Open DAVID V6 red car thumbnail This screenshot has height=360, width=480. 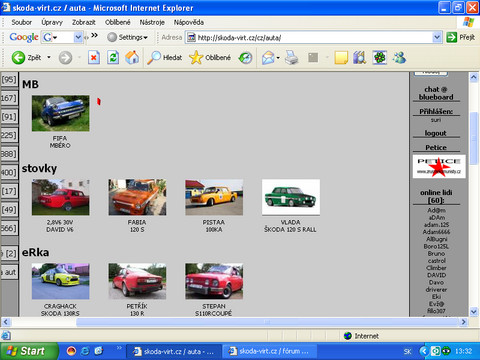pyautogui.click(x=61, y=197)
